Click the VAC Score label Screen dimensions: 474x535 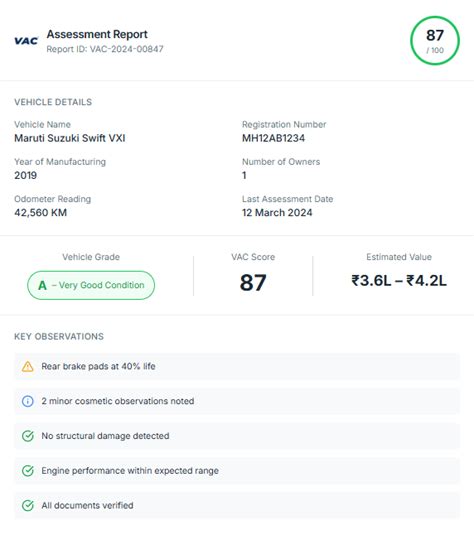(253, 257)
